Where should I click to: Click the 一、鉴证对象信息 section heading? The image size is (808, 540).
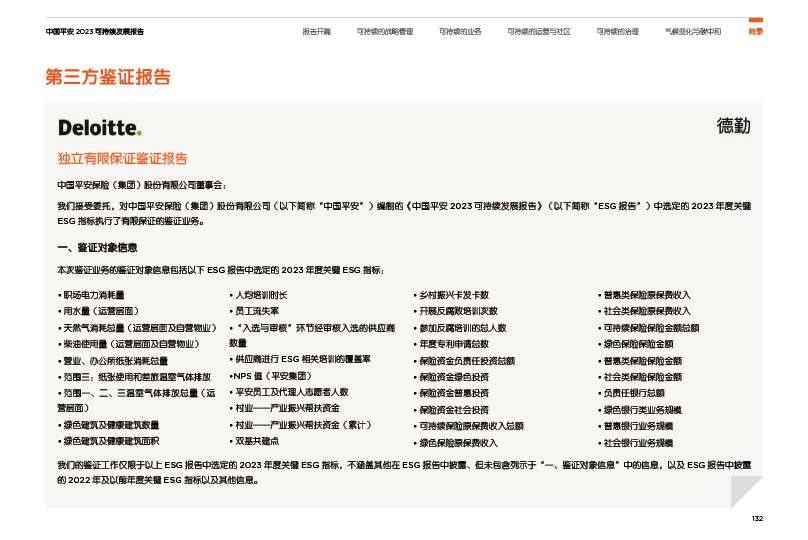[x=97, y=247]
